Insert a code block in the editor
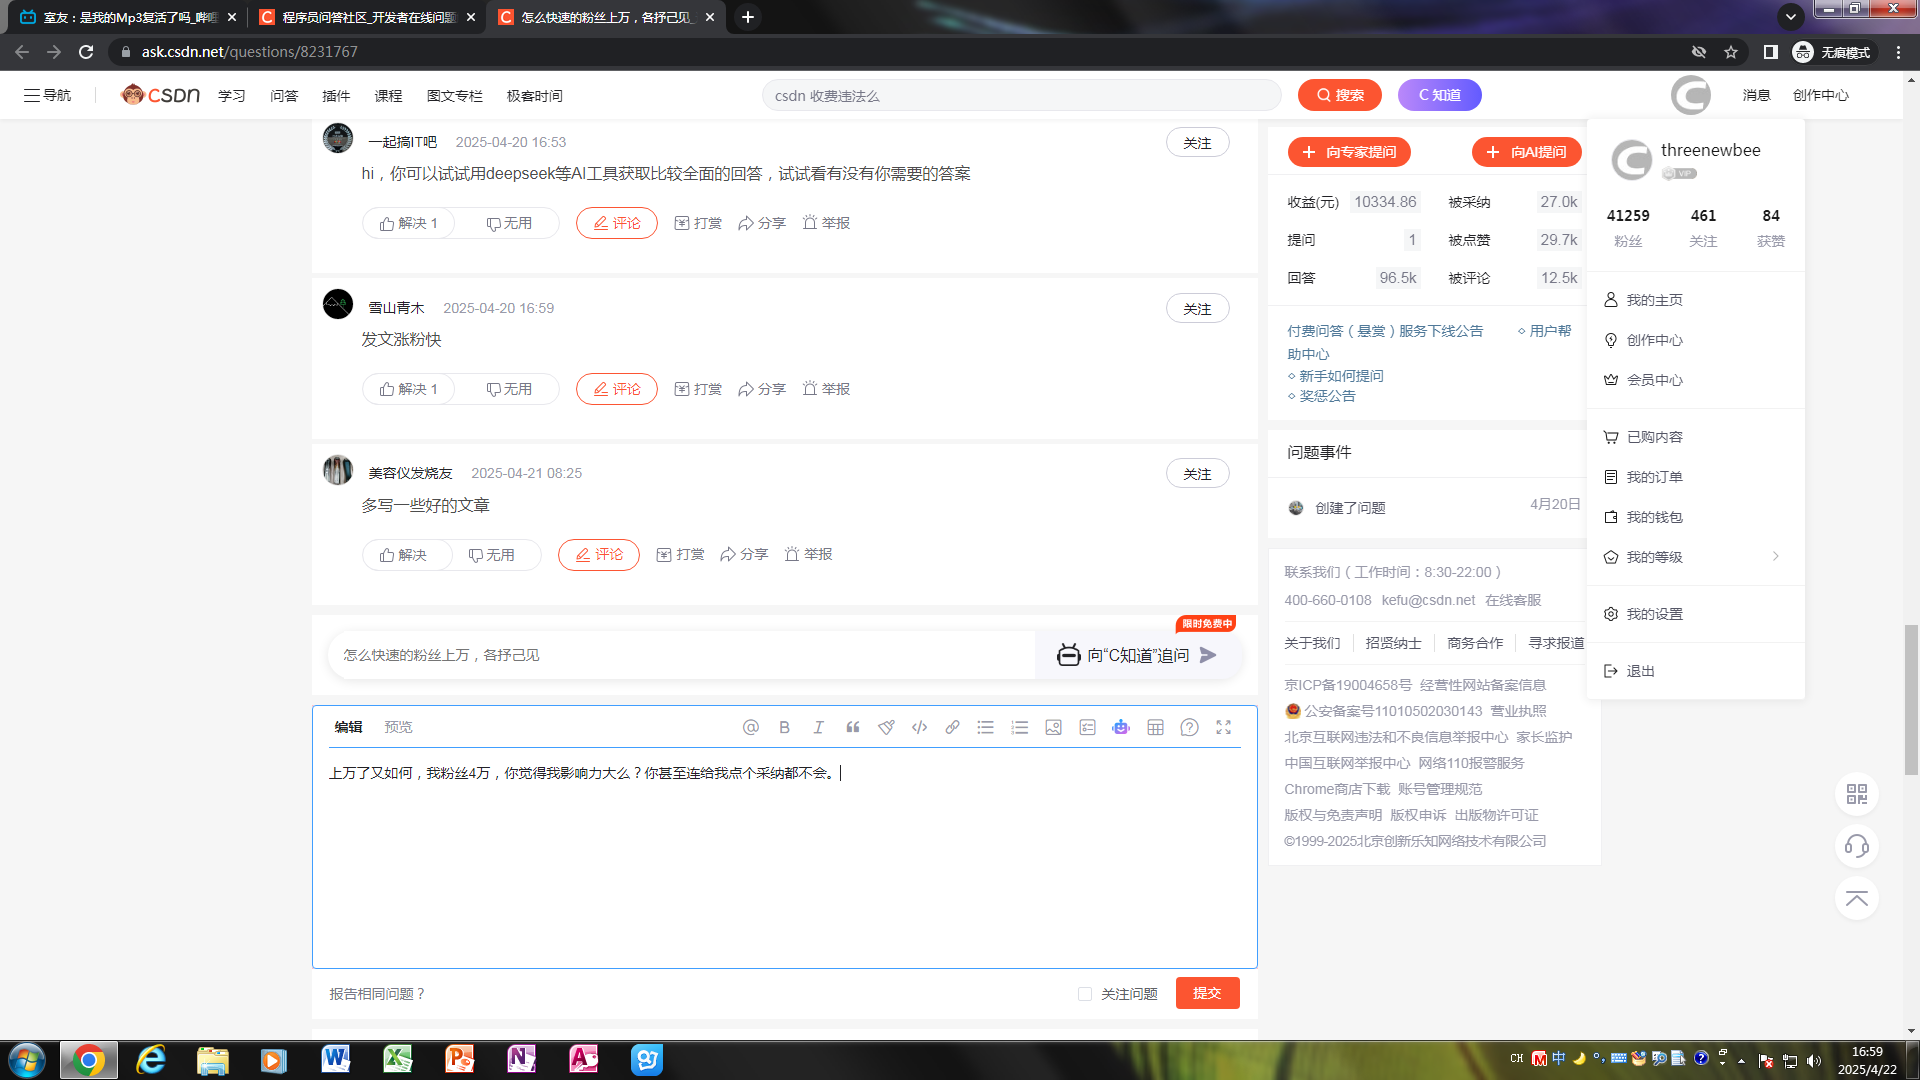This screenshot has height=1080, width=1920. [x=919, y=727]
